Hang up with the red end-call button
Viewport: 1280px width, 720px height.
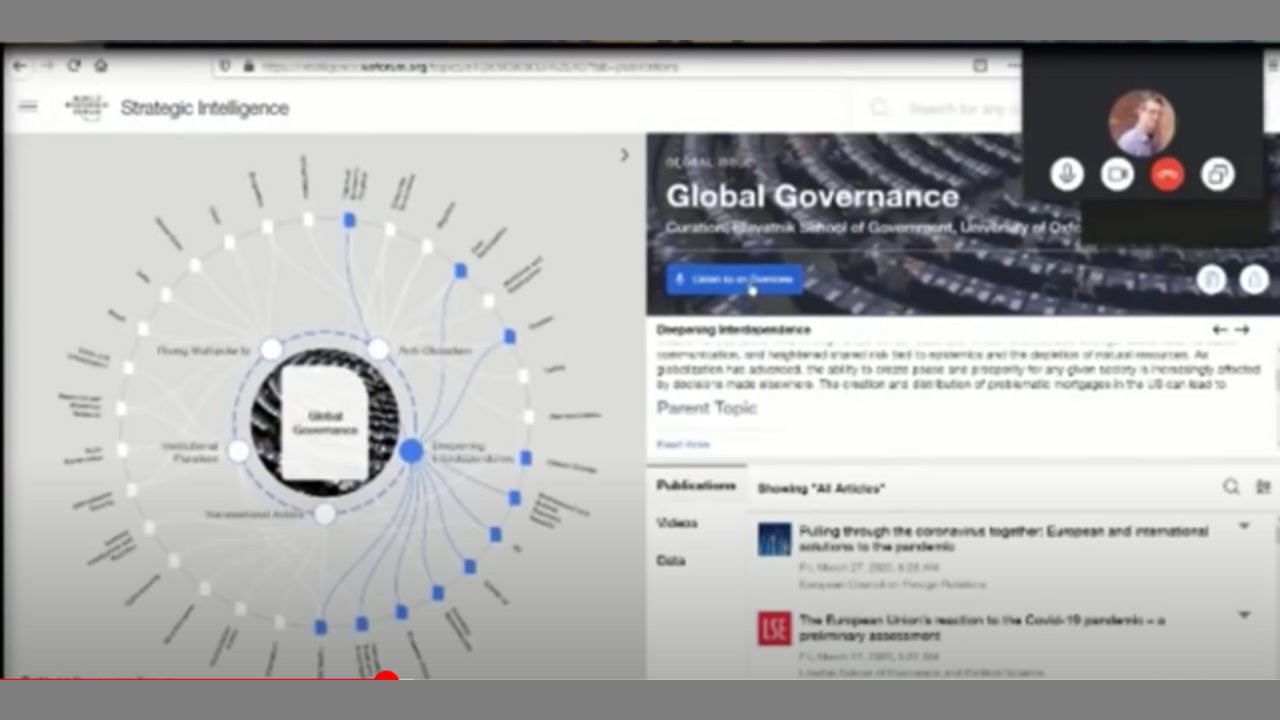[x=1167, y=174]
